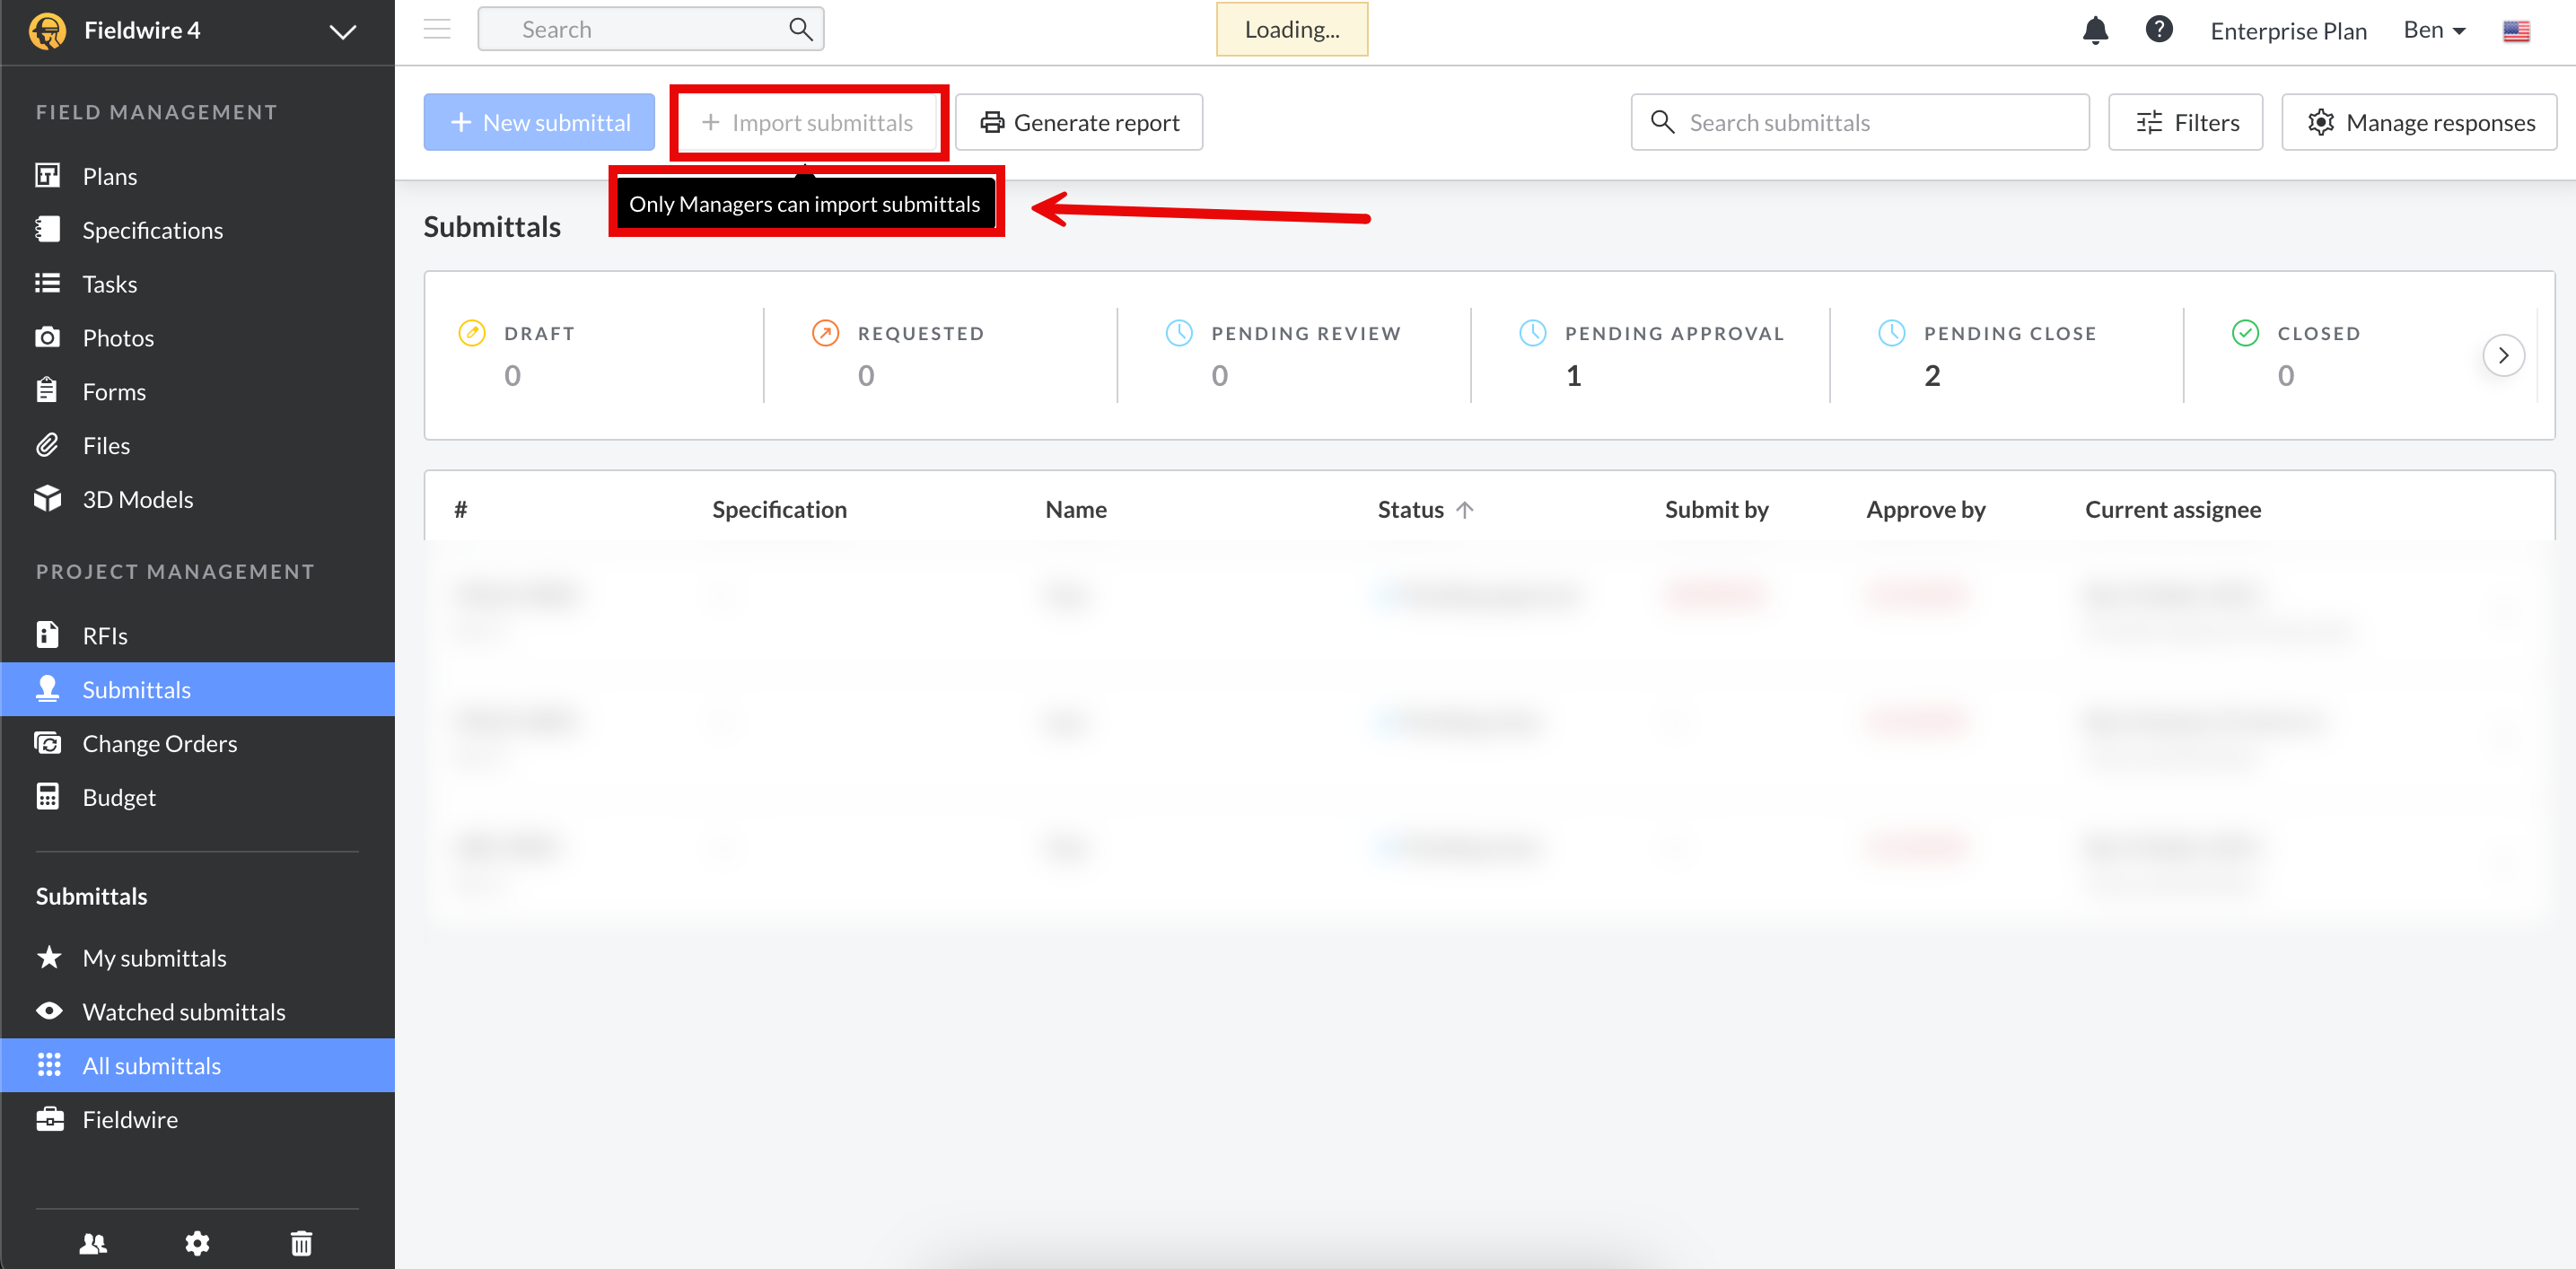
Task: Sort by Specification column header
Action: coord(779,509)
